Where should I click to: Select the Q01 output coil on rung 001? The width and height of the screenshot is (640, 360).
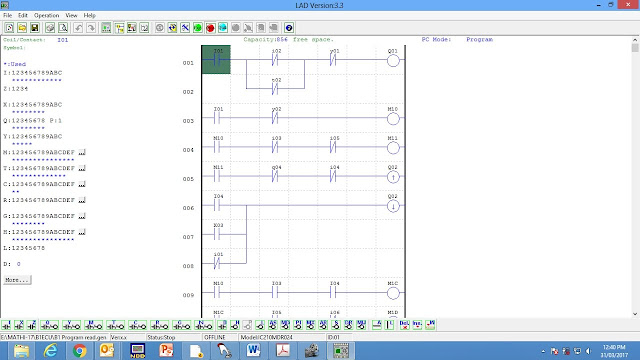click(x=393, y=61)
